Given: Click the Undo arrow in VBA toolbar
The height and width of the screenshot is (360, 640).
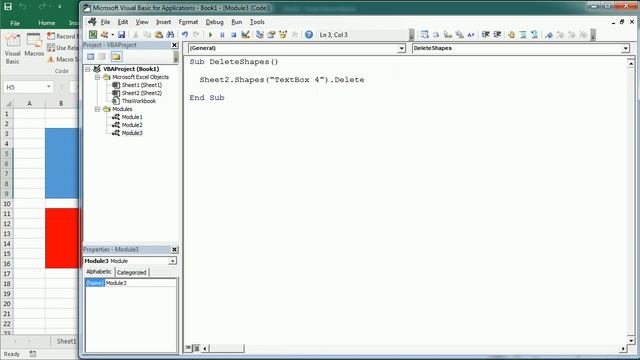Looking at the screenshot, I should [x=185, y=35].
